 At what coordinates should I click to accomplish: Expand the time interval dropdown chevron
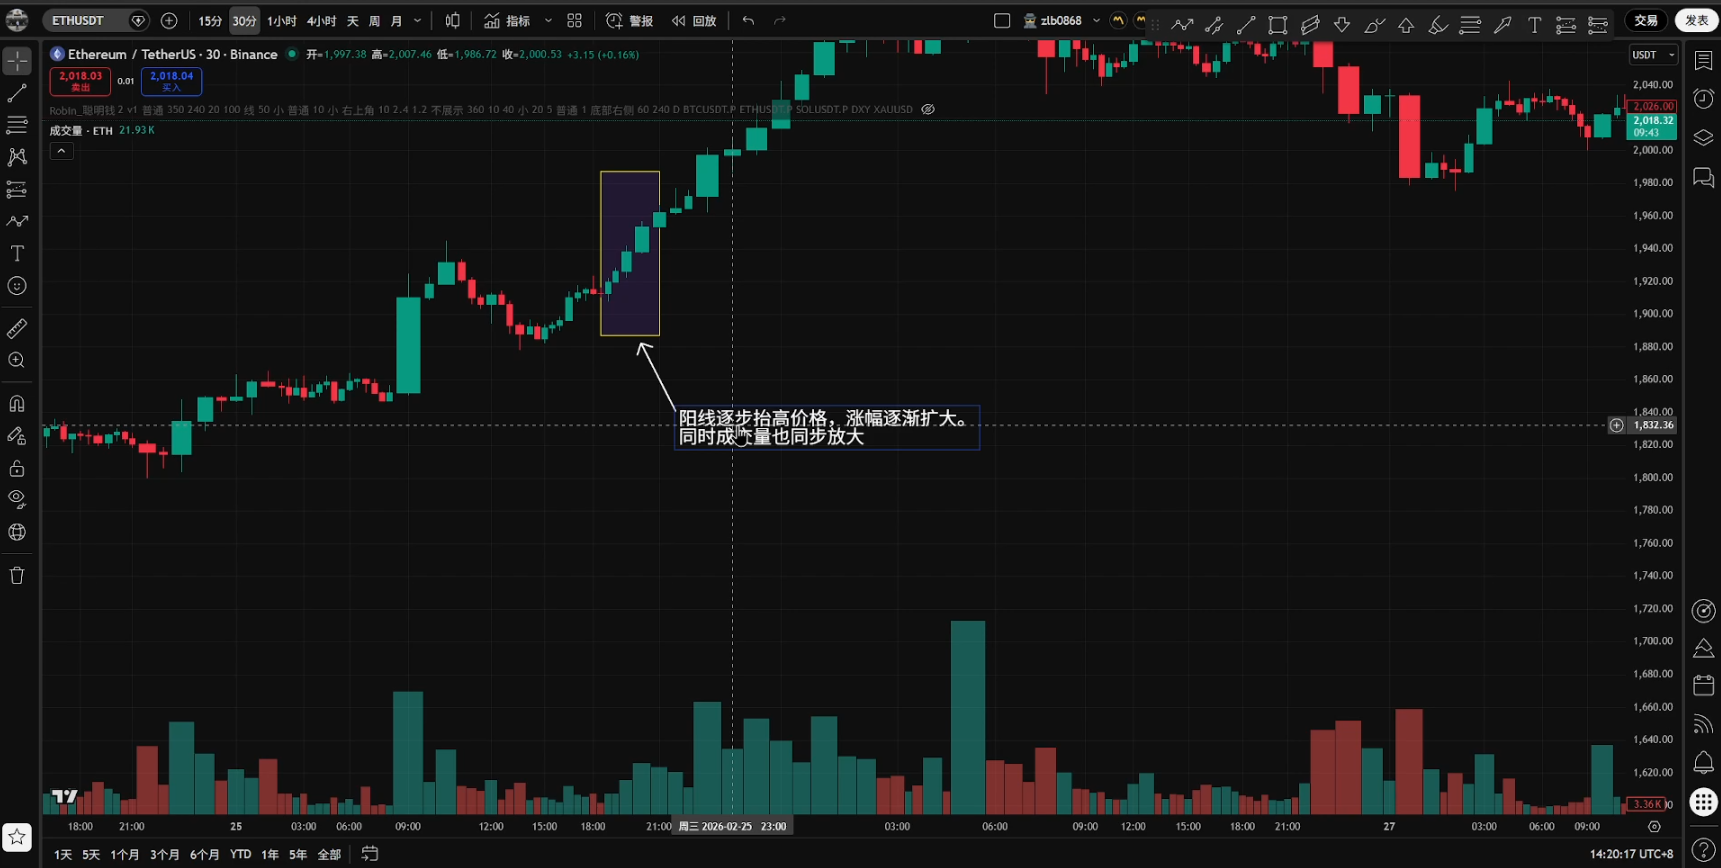click(418, 21)
